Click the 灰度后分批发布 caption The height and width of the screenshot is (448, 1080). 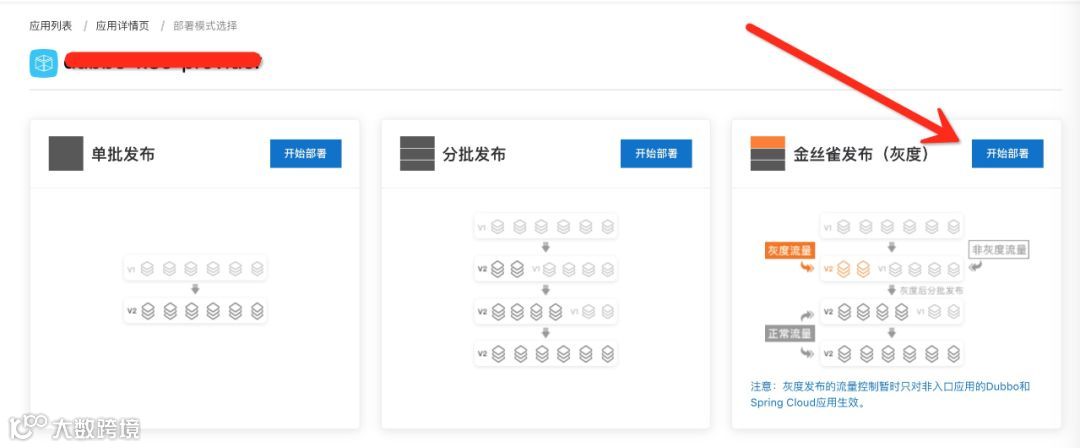tap(931, 291)
